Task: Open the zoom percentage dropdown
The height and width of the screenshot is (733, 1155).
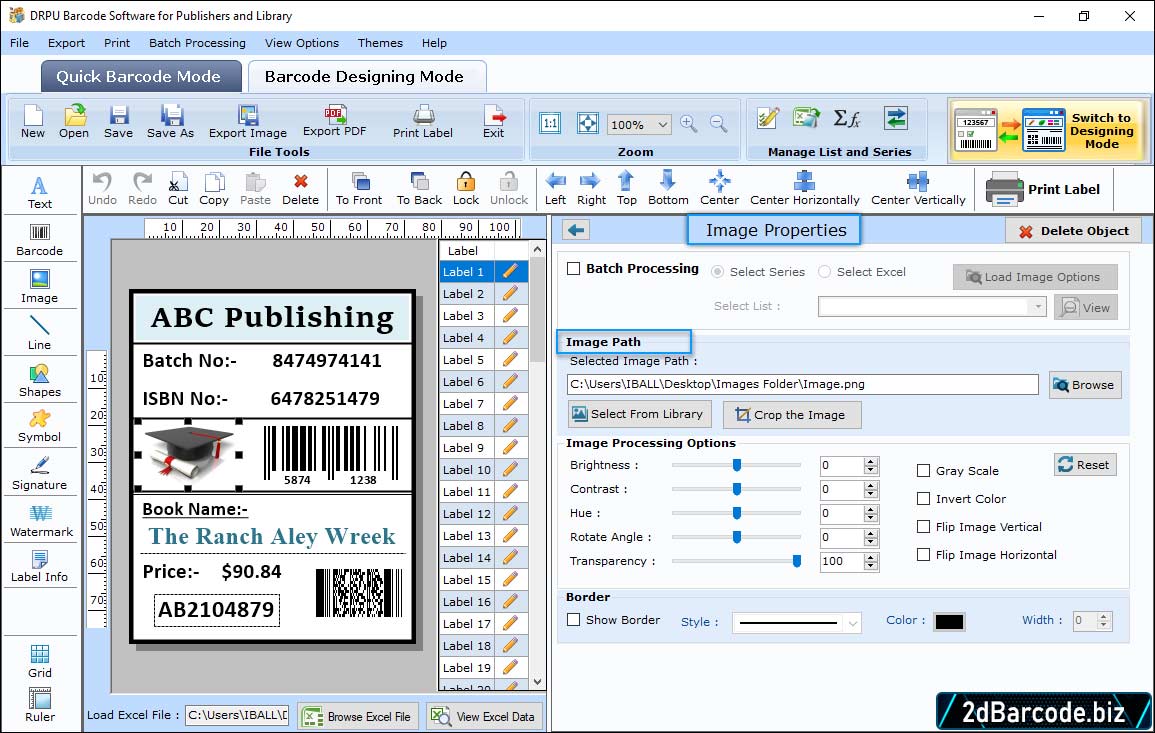Action: [x=663, y=125]
